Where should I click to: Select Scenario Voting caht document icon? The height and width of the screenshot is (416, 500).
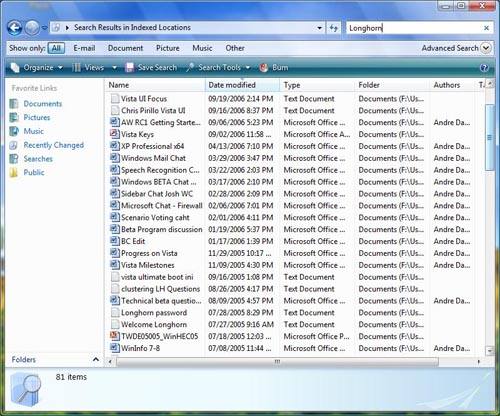[115, 217]
